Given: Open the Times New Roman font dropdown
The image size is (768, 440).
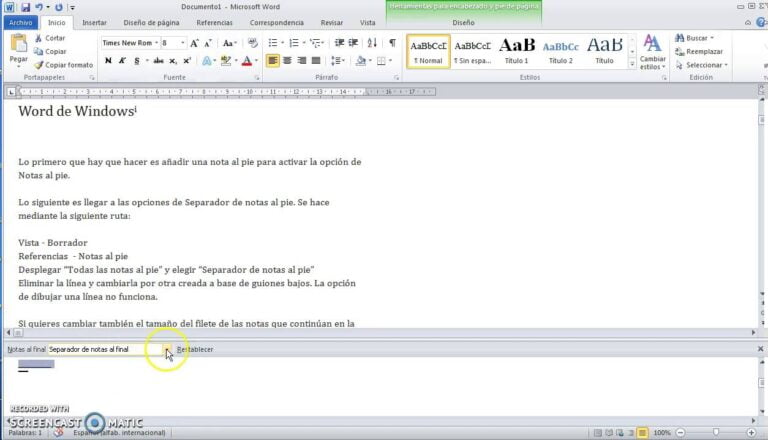Looking at the screenshot, I should [x=156, y=43].
